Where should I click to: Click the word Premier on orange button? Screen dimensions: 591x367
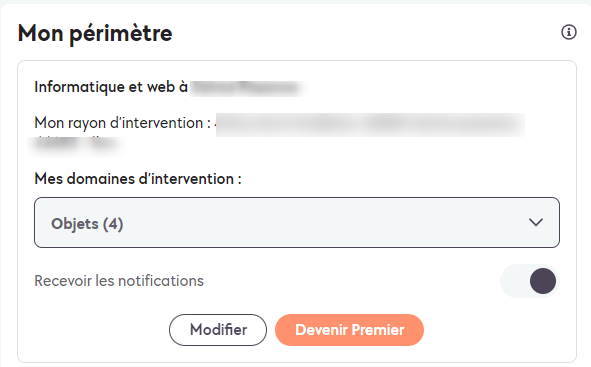point(378,330)
